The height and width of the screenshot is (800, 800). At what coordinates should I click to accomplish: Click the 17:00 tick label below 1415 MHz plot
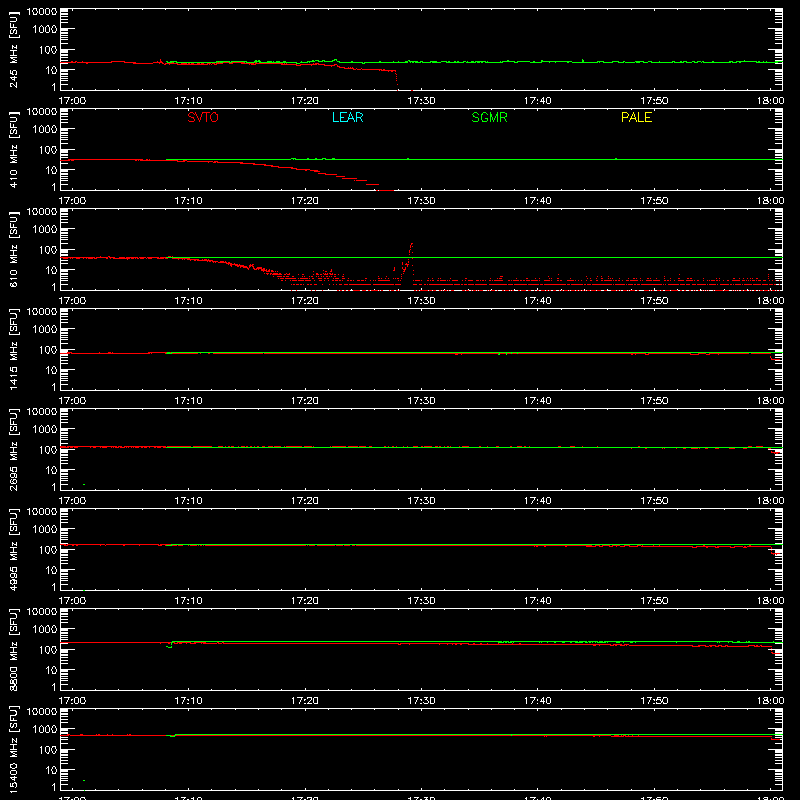pos(72,401)
